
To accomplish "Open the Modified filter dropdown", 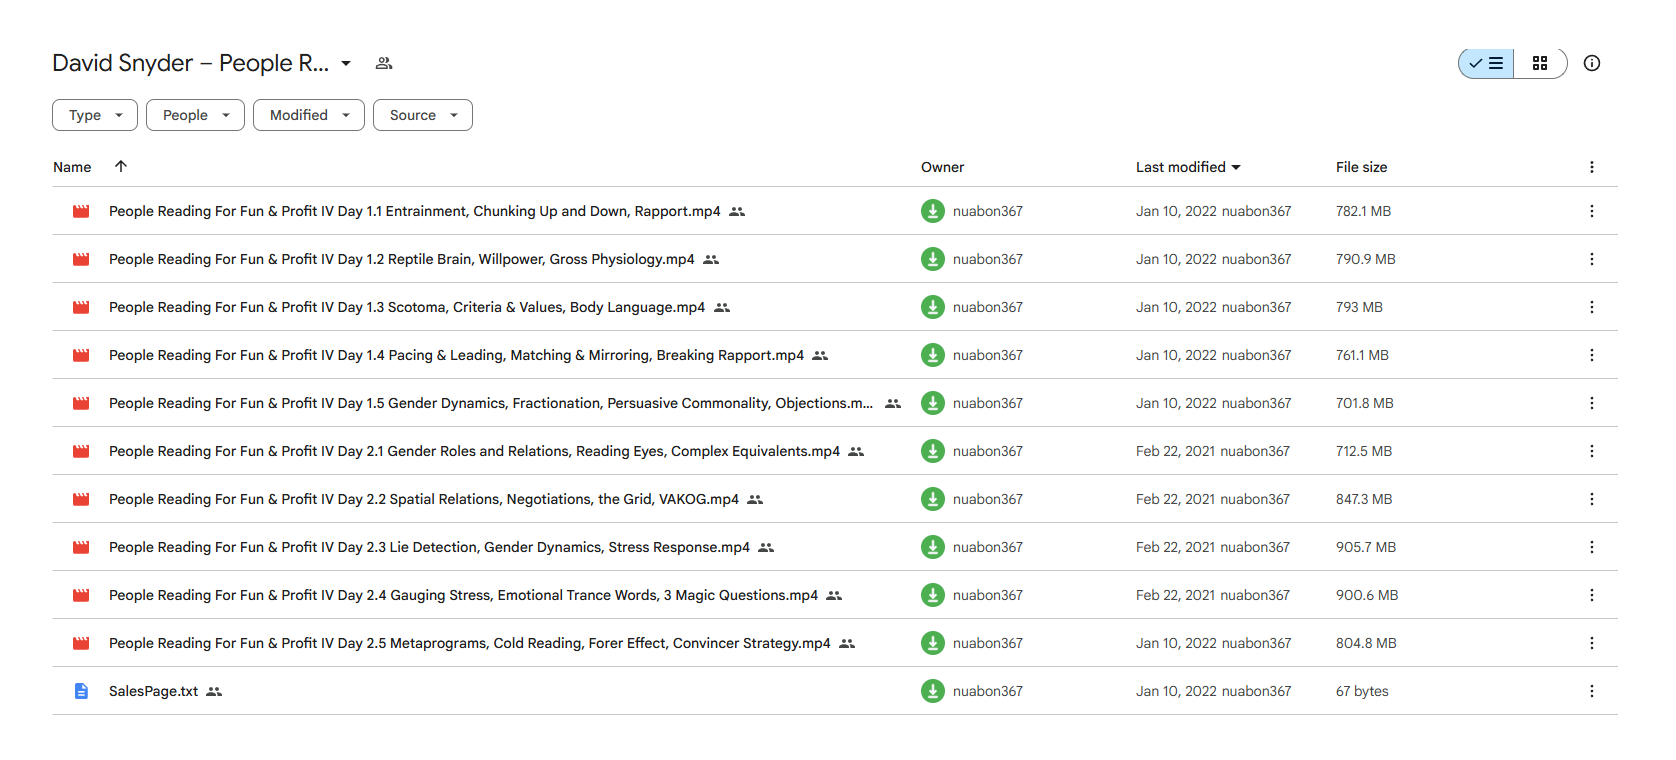I will [309, 115].
